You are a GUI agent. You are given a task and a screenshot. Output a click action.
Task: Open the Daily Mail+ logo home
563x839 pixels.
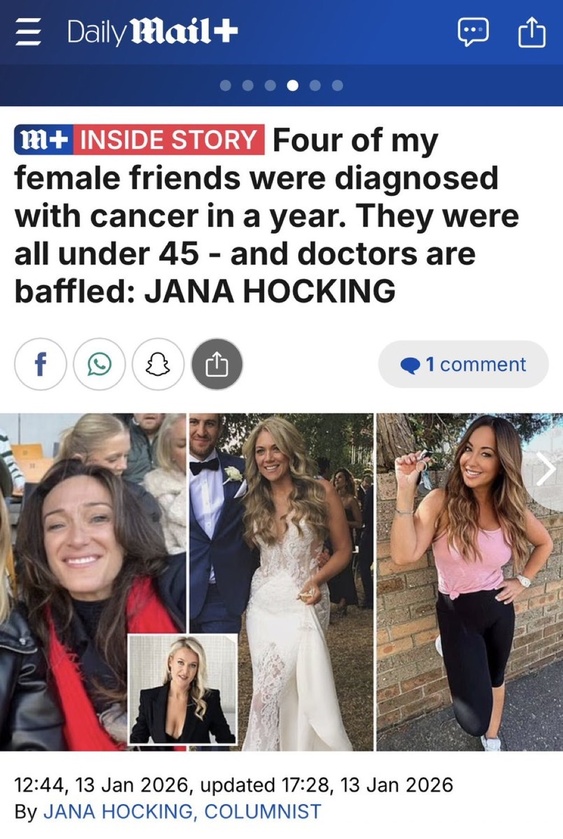153,32
